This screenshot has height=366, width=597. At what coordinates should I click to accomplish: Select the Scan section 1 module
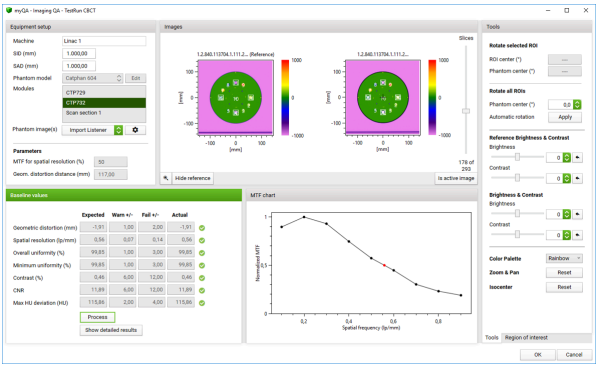(104, 113)
